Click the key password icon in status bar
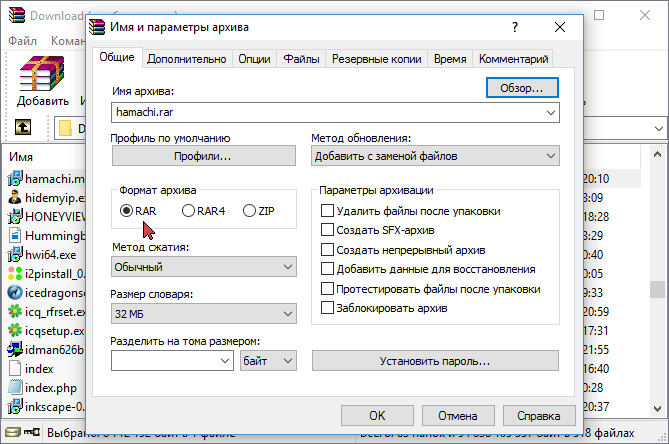The image size is (669, 444). click(32, 432)
